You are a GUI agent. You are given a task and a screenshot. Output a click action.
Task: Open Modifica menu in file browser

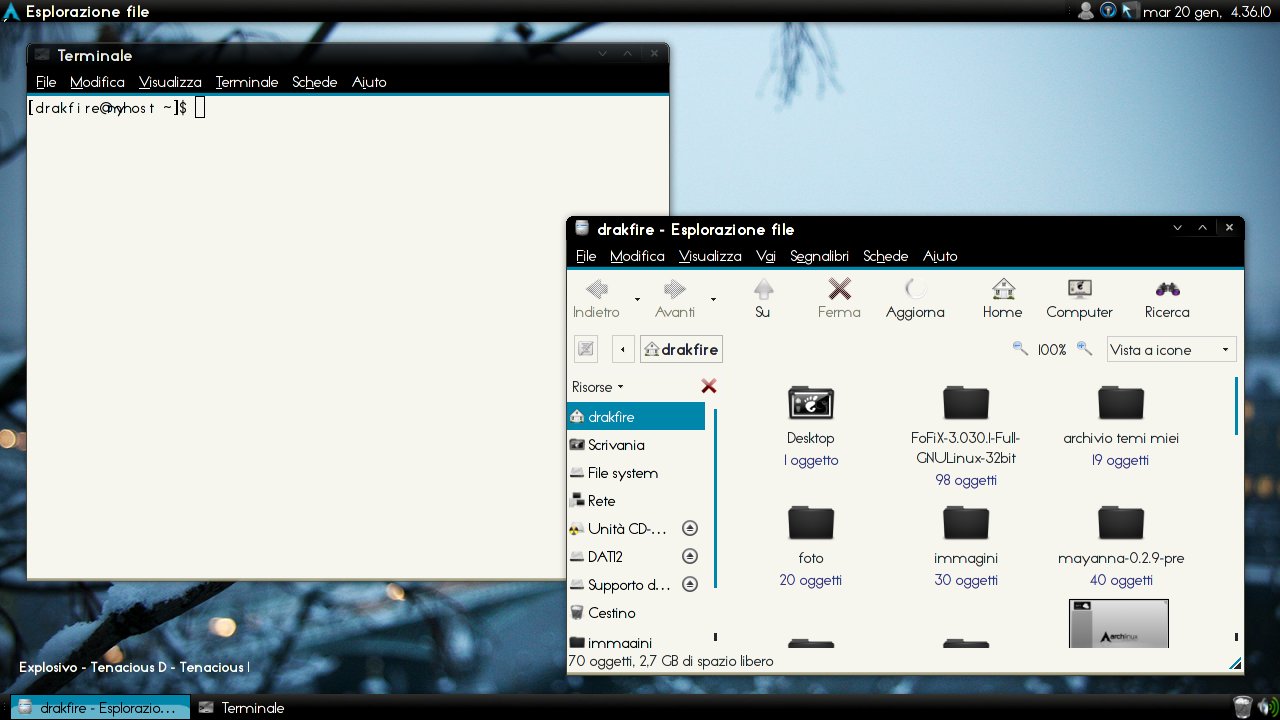(x=637, y=256)
